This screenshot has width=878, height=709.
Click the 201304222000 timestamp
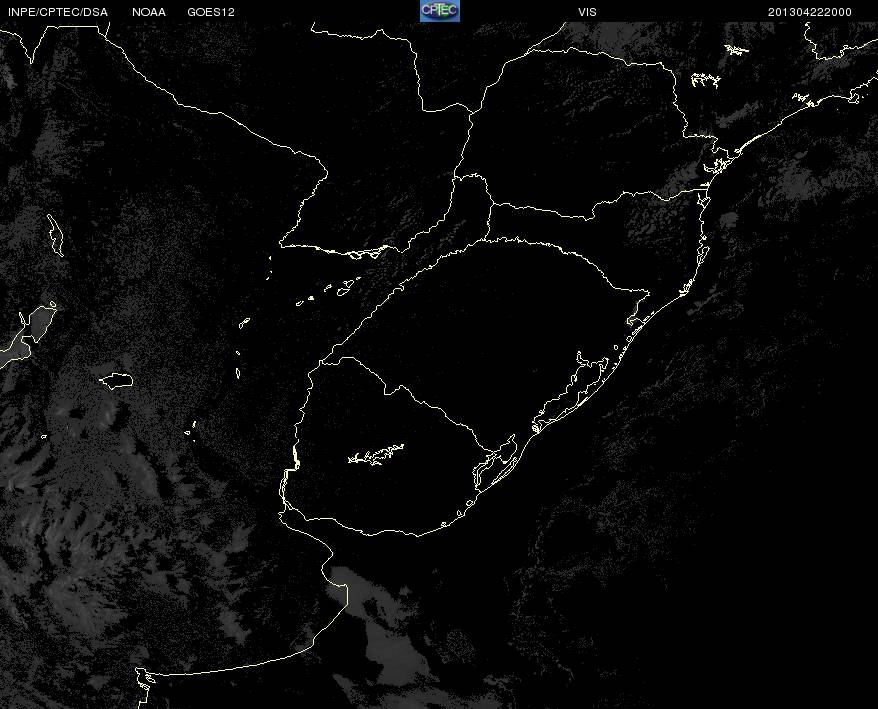(810, 12)
